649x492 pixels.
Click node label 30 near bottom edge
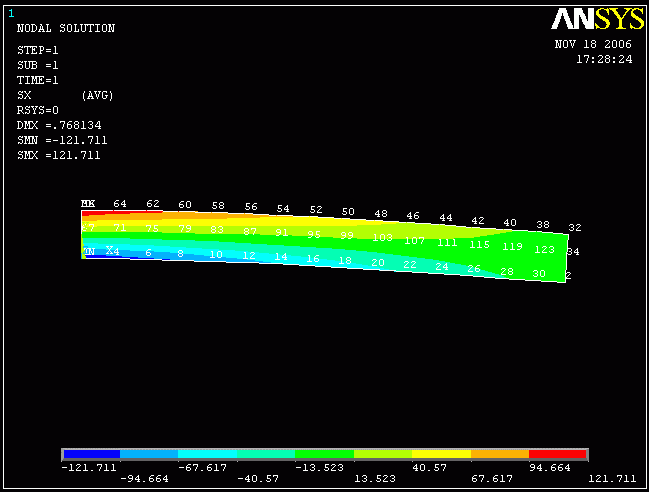tap(538, 274)
